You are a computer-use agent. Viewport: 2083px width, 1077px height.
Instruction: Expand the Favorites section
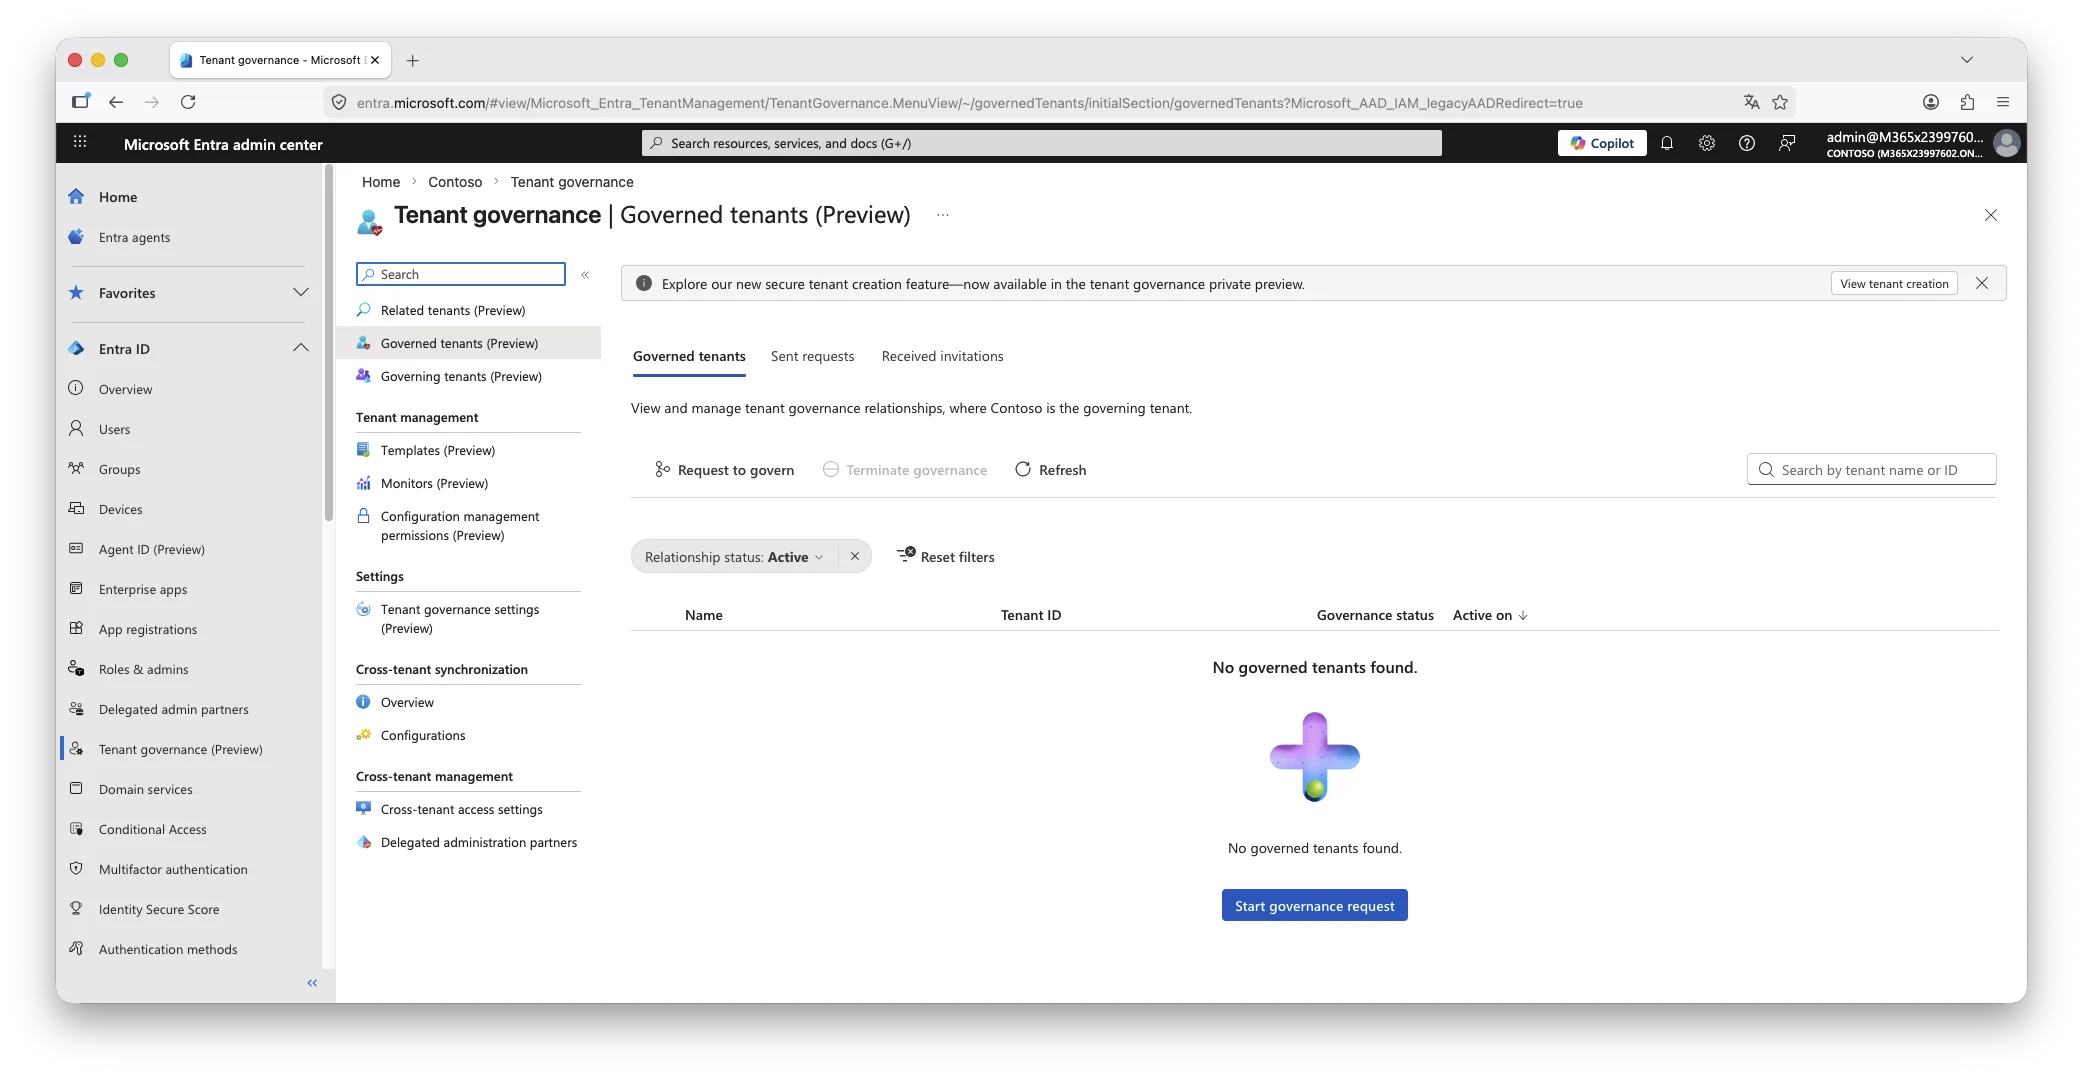coord(300,292)
